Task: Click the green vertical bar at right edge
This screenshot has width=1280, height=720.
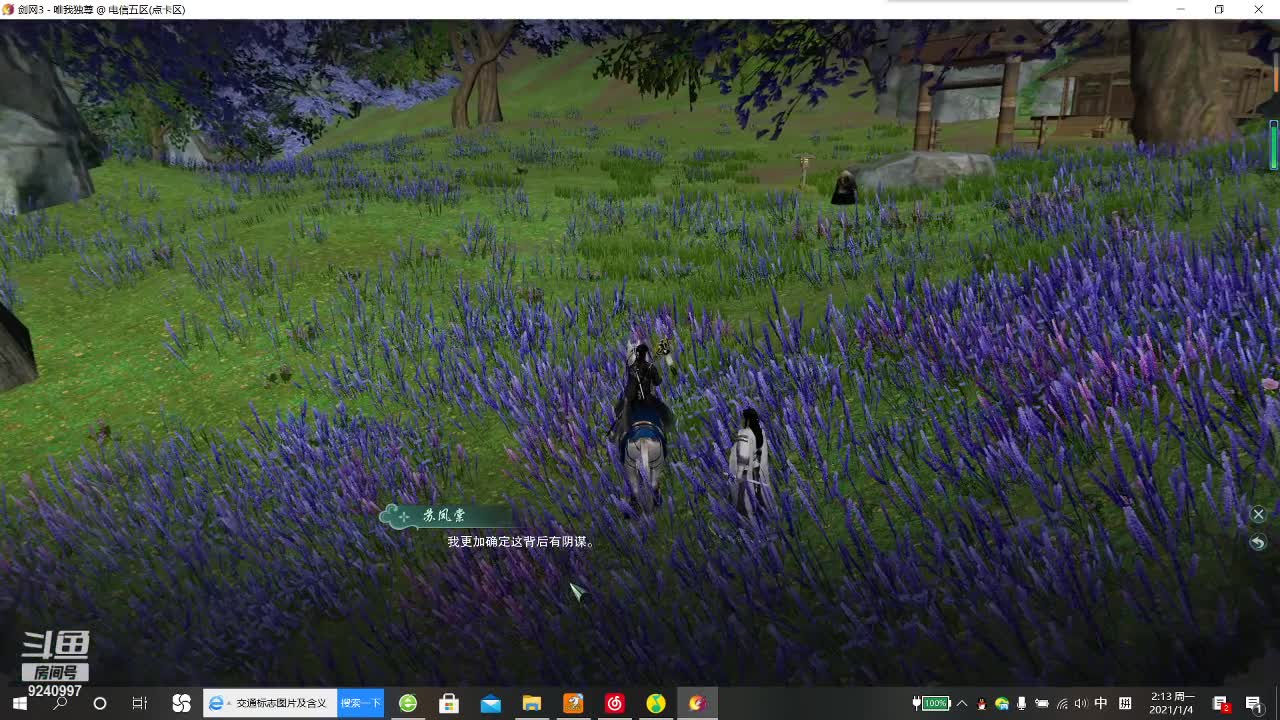Action: click(x=1274, y=145)
